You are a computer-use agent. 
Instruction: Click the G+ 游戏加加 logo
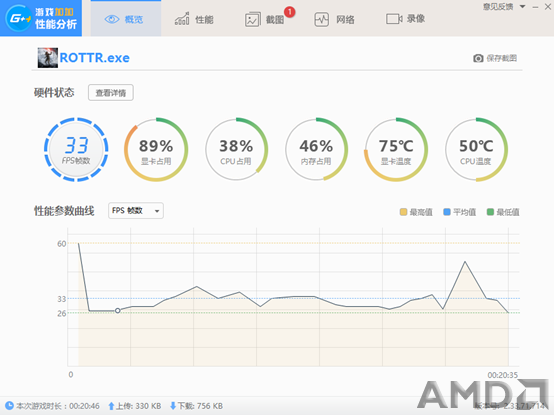41,18
